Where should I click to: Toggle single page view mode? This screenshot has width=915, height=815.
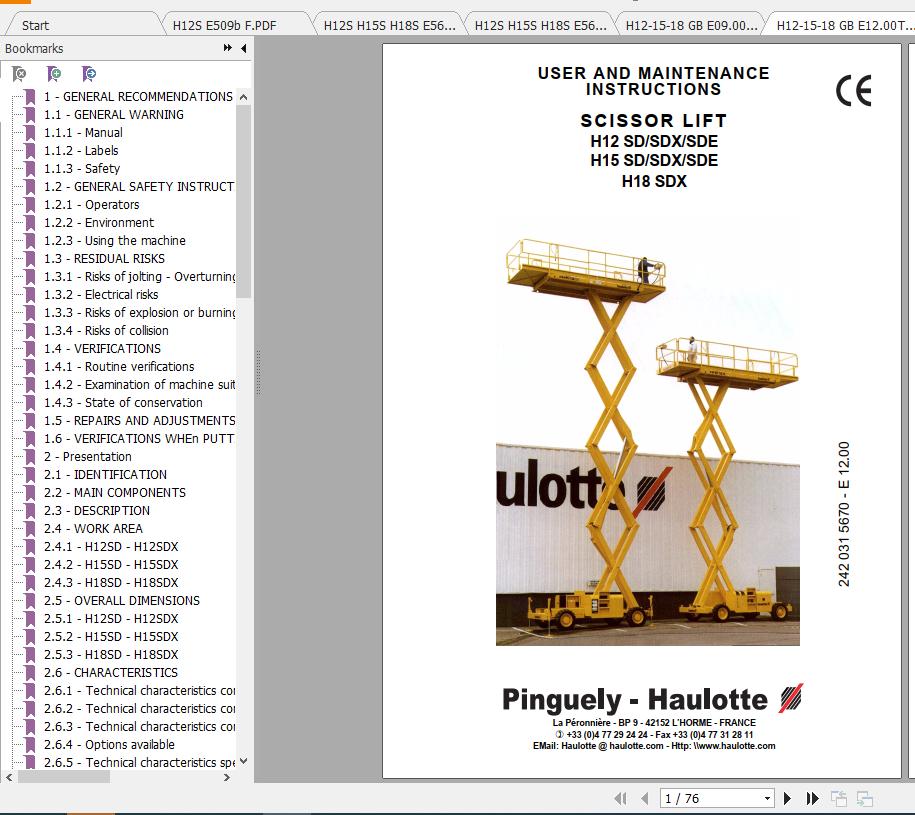839,798
